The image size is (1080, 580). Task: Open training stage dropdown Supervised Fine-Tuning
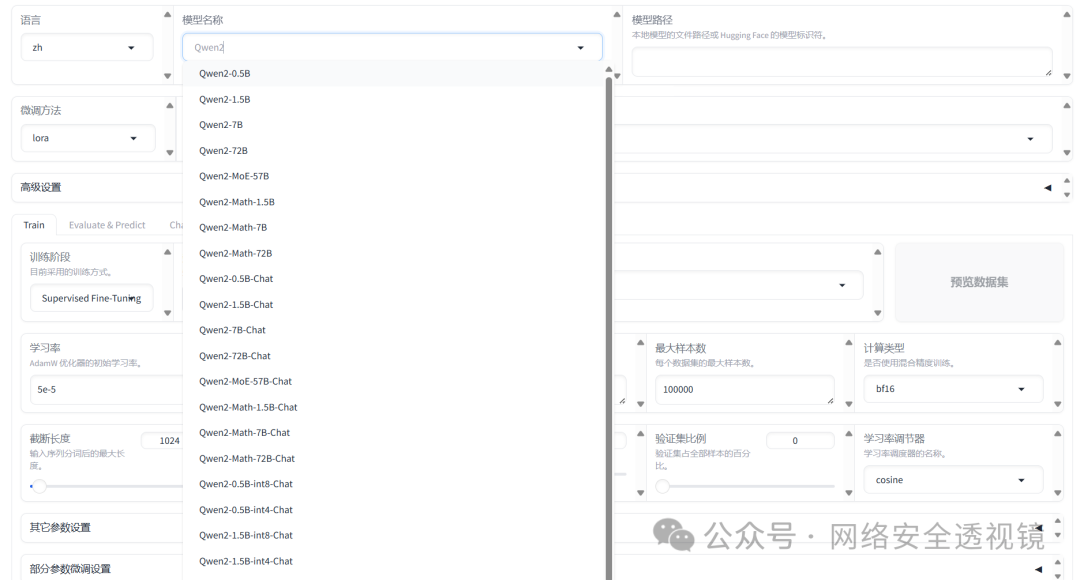92,298
